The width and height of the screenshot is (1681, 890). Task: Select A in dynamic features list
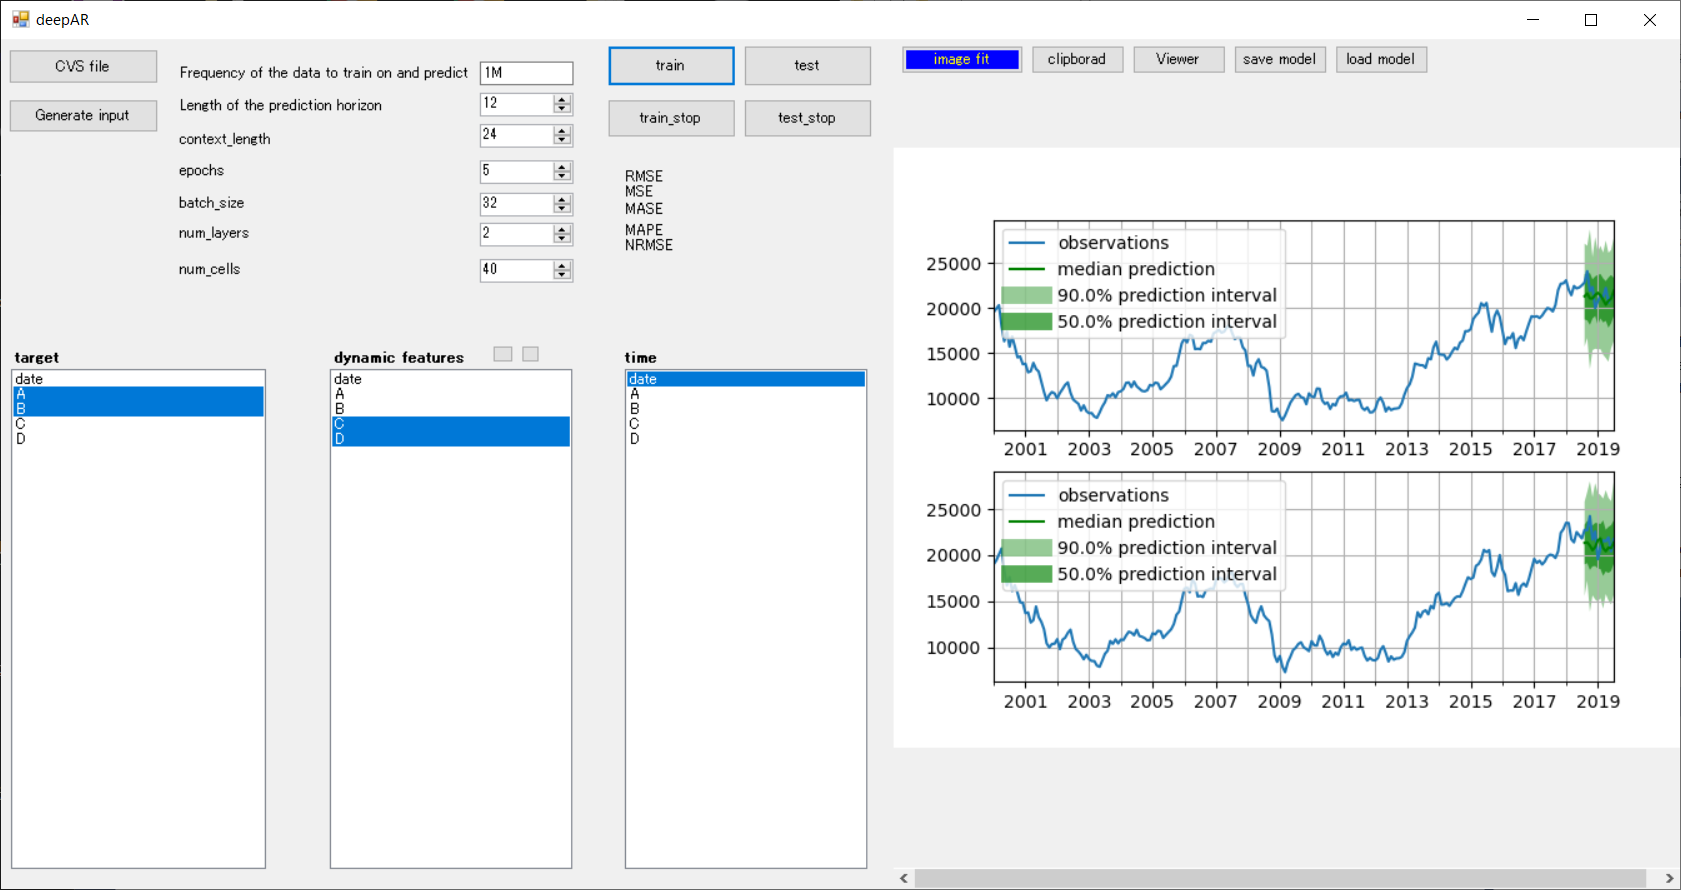(x=451, y=394)
